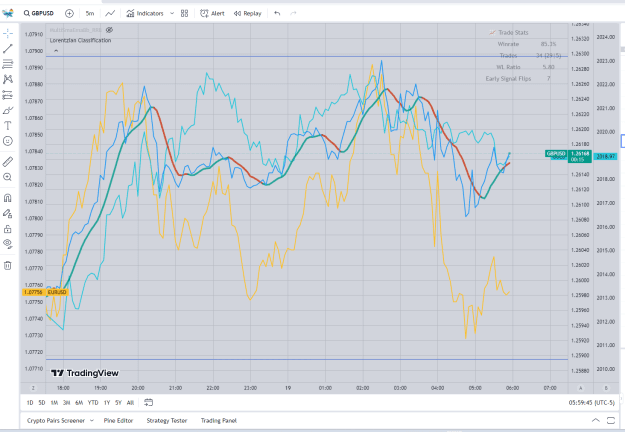Click the EURUSD price label
The height and width of the screenshot is (432, 625).
click(45, 292)
